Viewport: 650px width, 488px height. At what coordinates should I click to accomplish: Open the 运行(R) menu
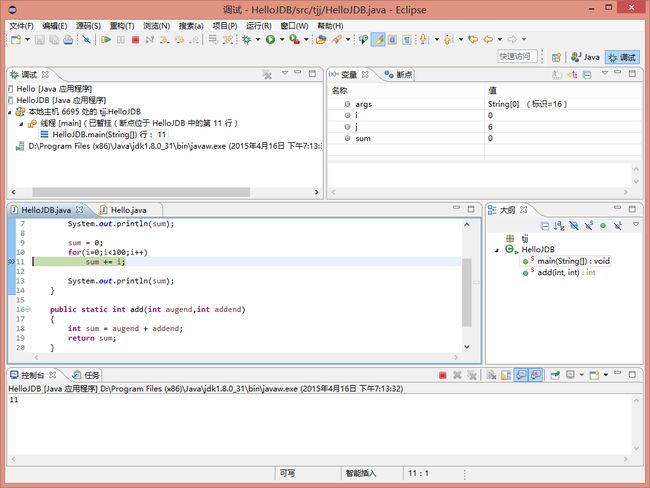point(259,26)
